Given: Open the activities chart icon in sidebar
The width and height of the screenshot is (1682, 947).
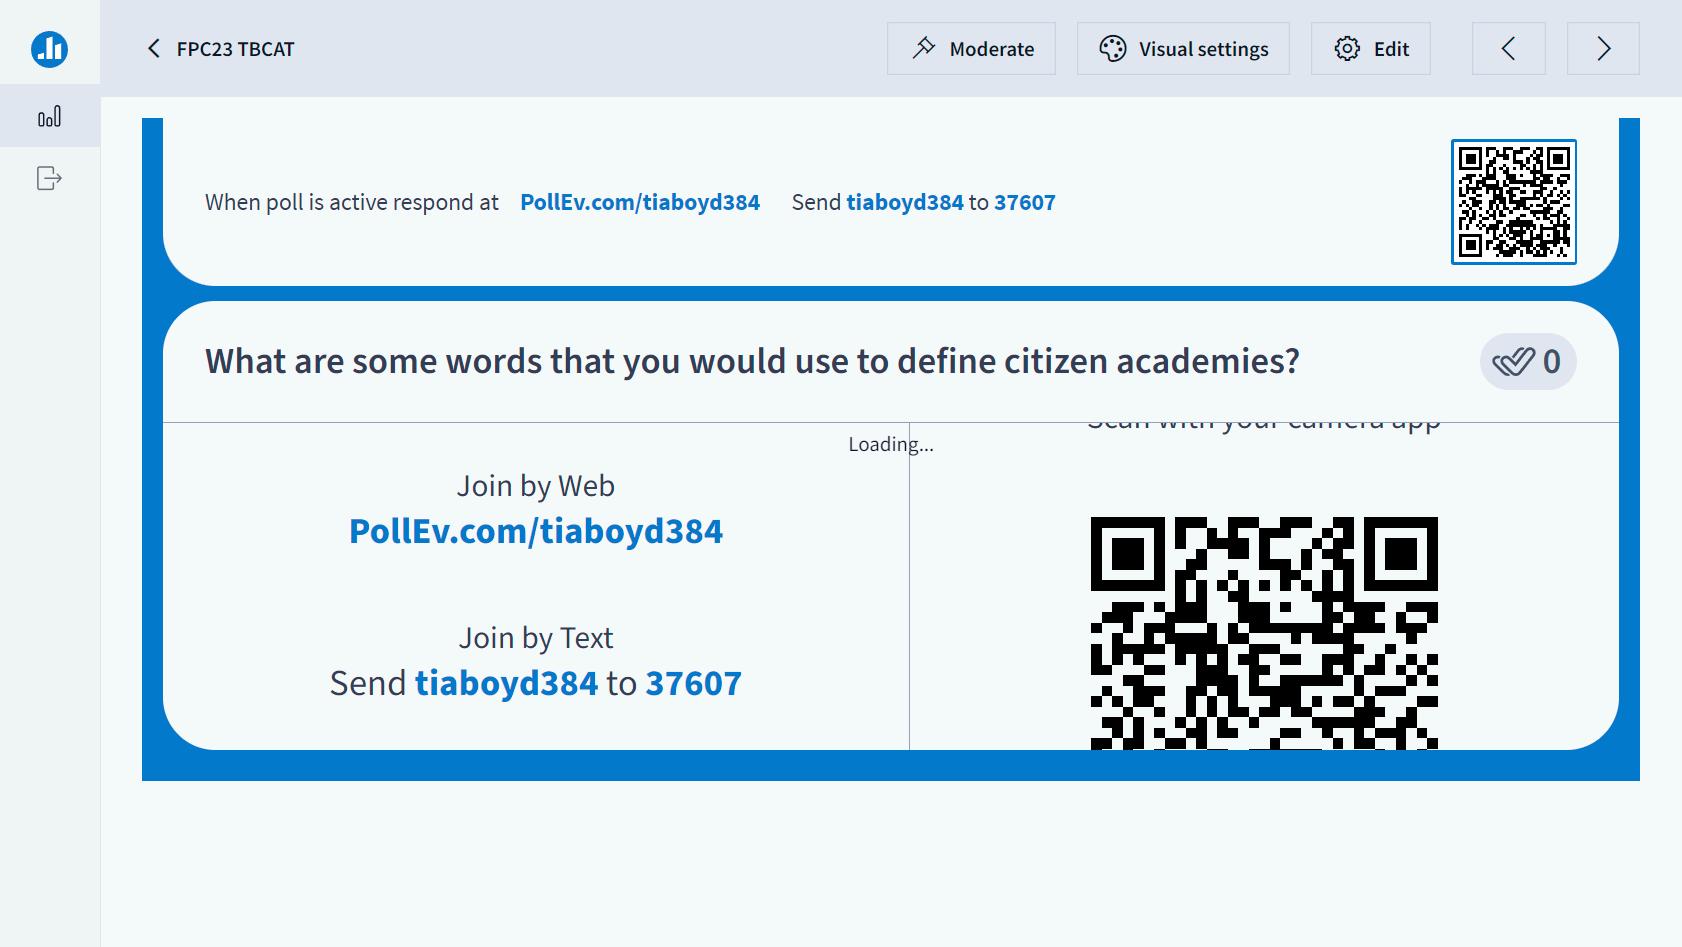Looking at the screenshot, I should pos(49,117).
